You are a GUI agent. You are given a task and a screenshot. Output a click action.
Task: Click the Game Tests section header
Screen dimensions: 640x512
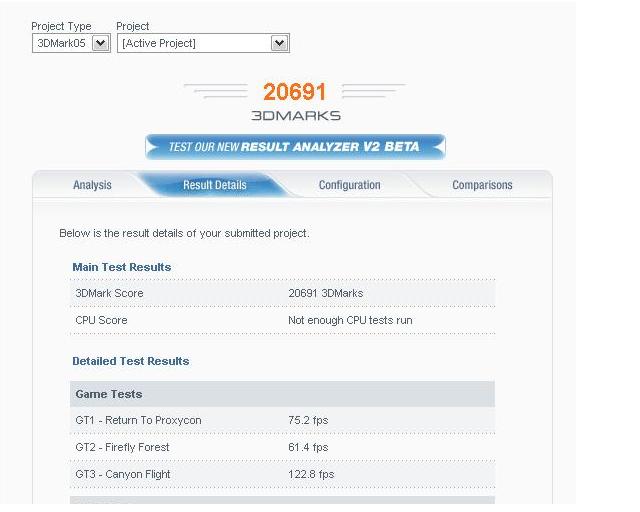(x=282, y=394)
